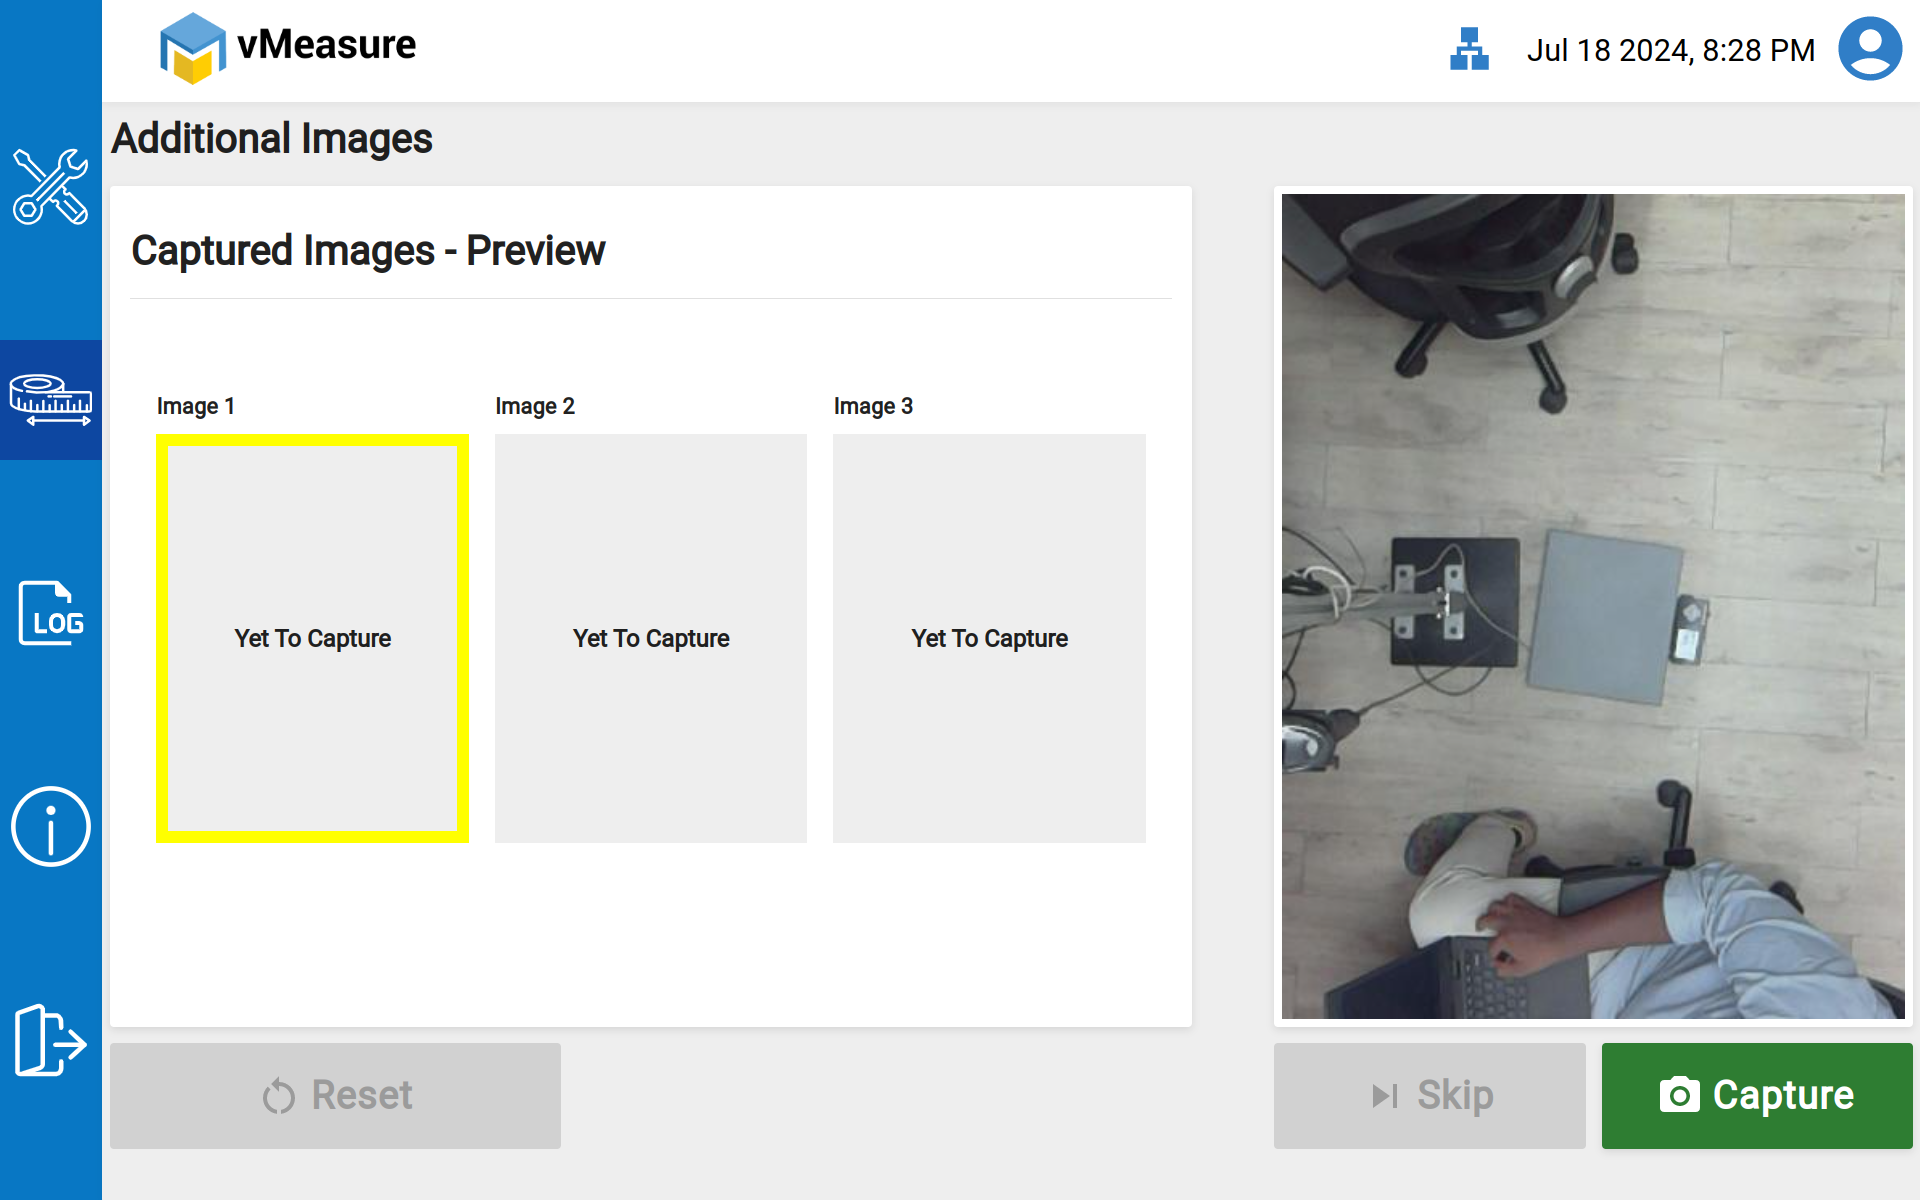Click the network status icon

(x=1469, y=49)
